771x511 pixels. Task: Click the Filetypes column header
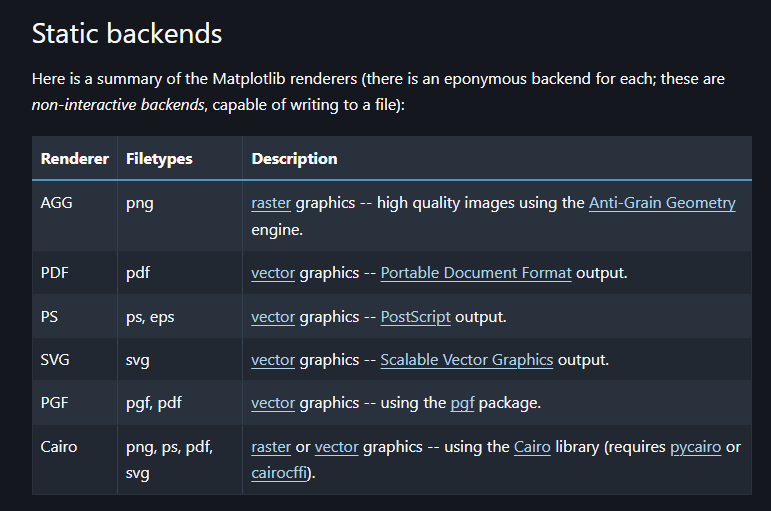click(x=159, y=159)
